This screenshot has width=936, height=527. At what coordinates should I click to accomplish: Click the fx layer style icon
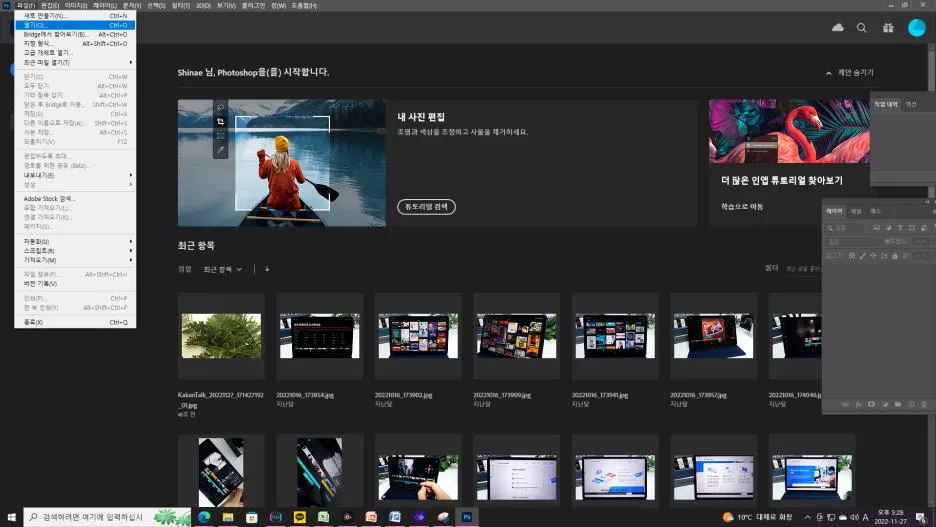pyautogui.click(x=858, y=404)
